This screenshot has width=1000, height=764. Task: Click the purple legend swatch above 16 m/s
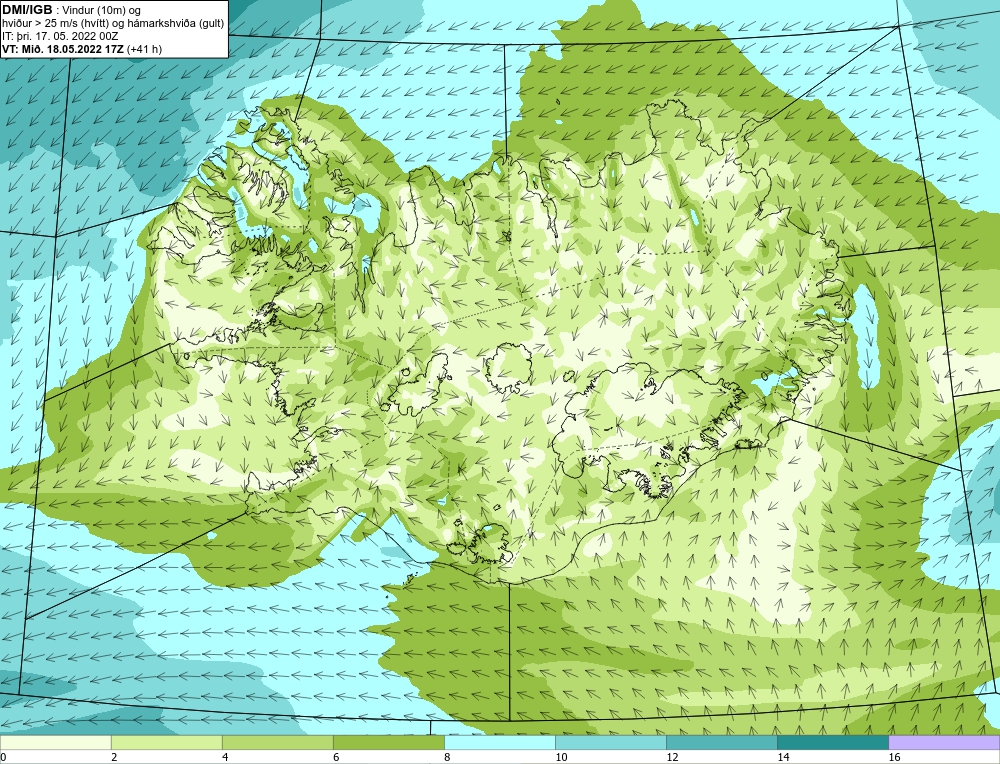tap(944, 742)
